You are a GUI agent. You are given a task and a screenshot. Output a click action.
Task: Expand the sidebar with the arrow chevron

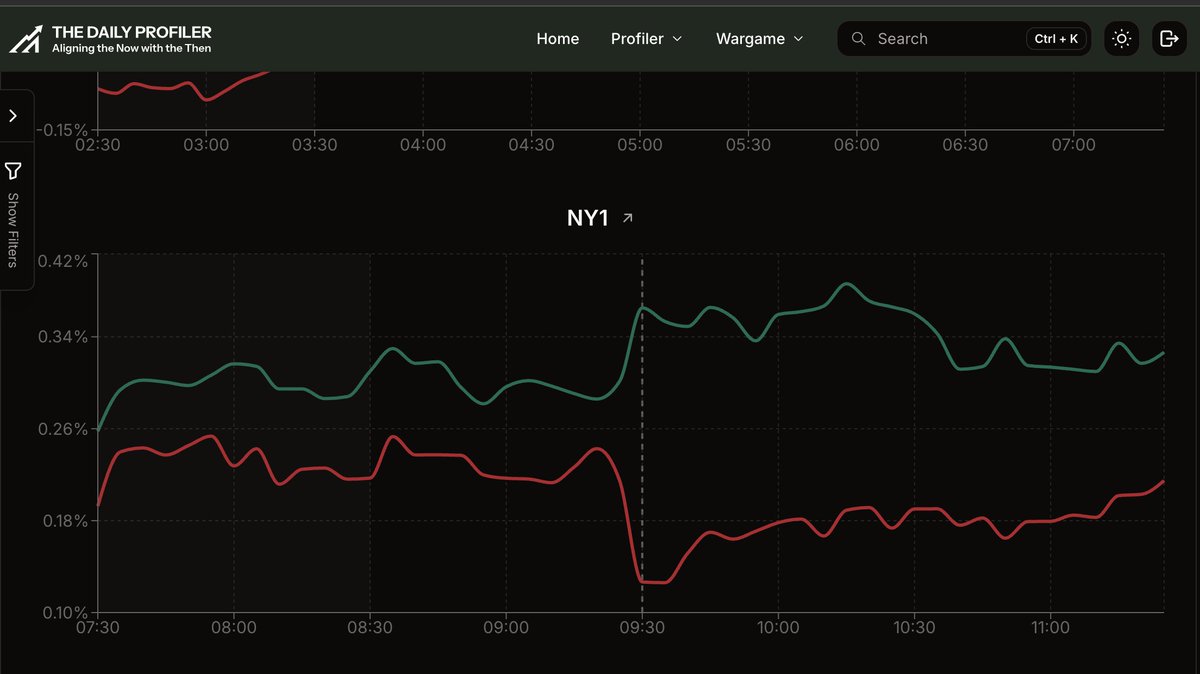pos(13,116)
